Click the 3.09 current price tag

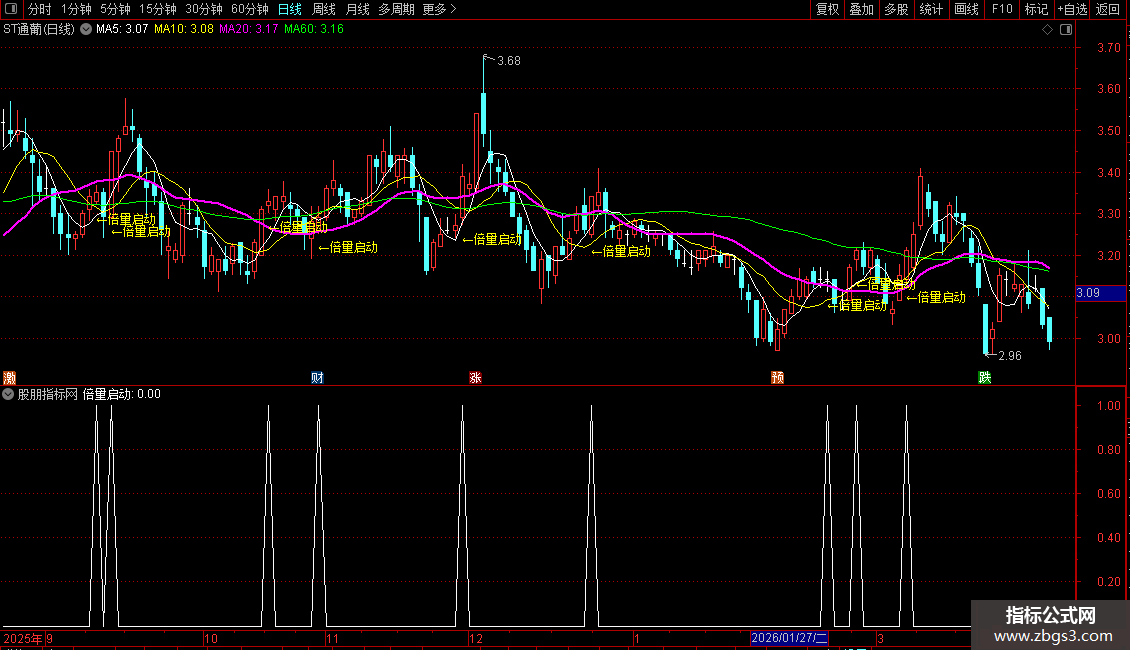[1100, 293]
